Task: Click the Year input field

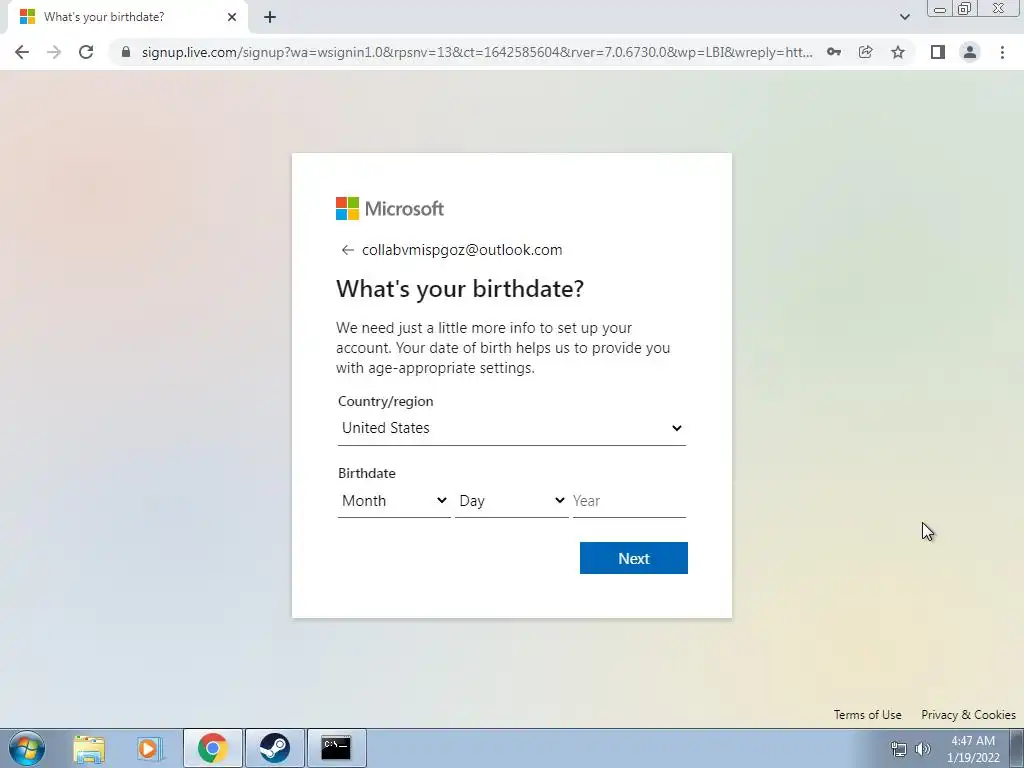Action: tap(629, 501)
